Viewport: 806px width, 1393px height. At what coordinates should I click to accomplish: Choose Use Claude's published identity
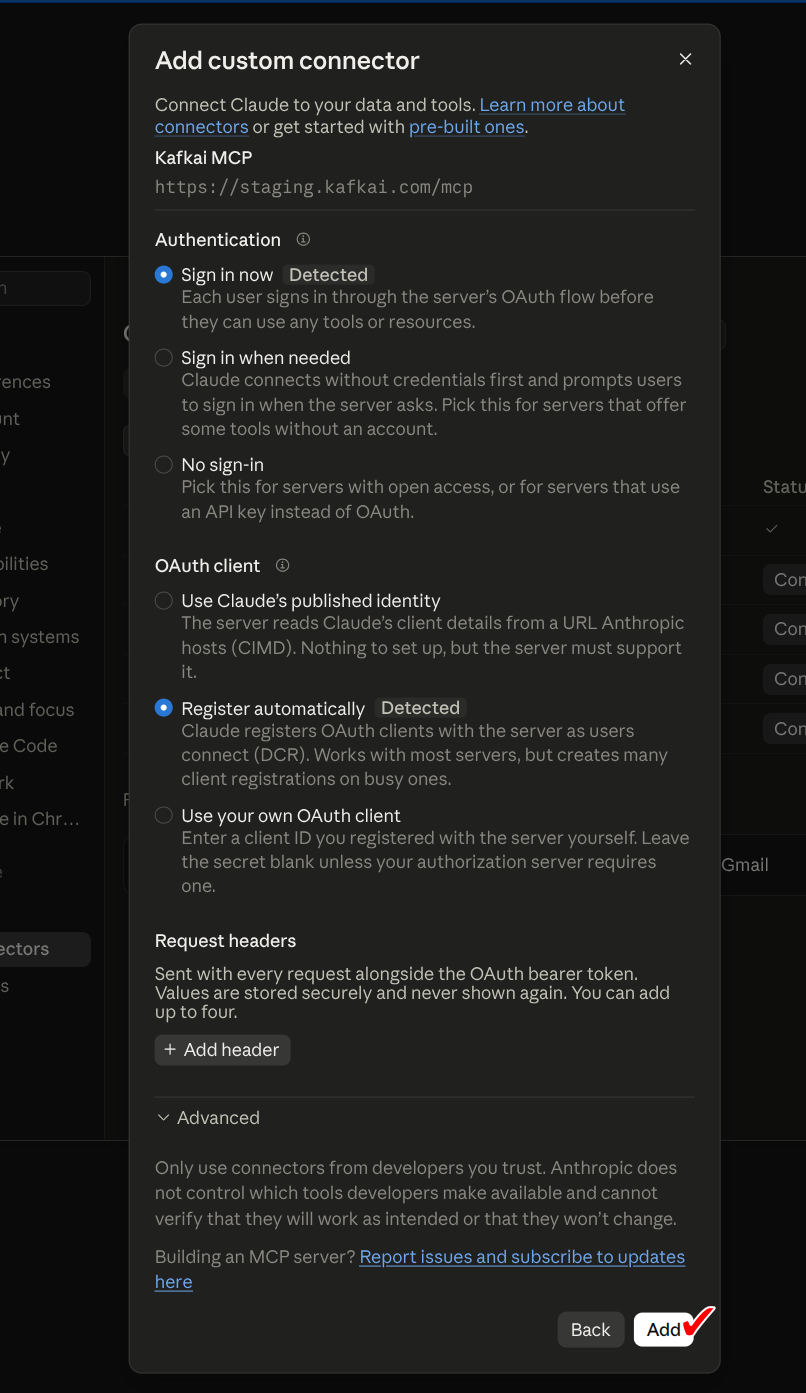[x=164, y=601]
